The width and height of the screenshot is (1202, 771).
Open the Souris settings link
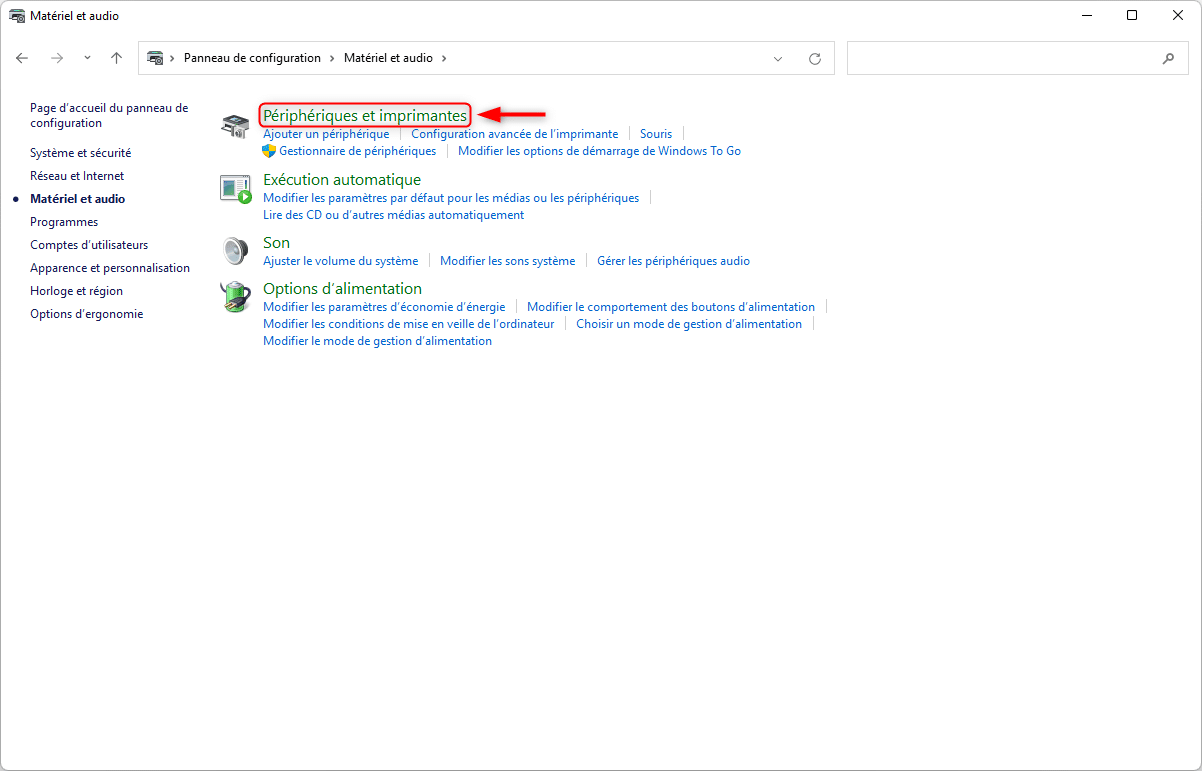pos(656,134)
